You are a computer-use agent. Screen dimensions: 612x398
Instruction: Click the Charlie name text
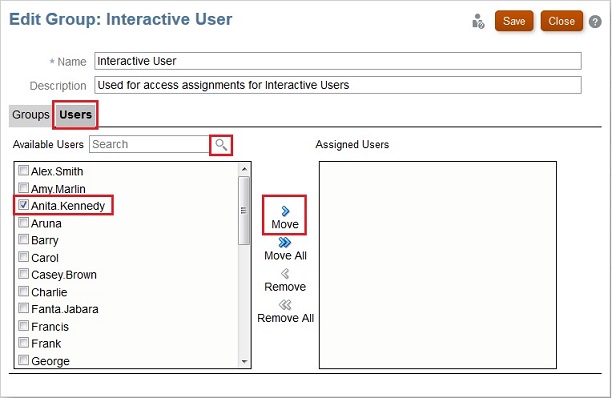[49, 292]
